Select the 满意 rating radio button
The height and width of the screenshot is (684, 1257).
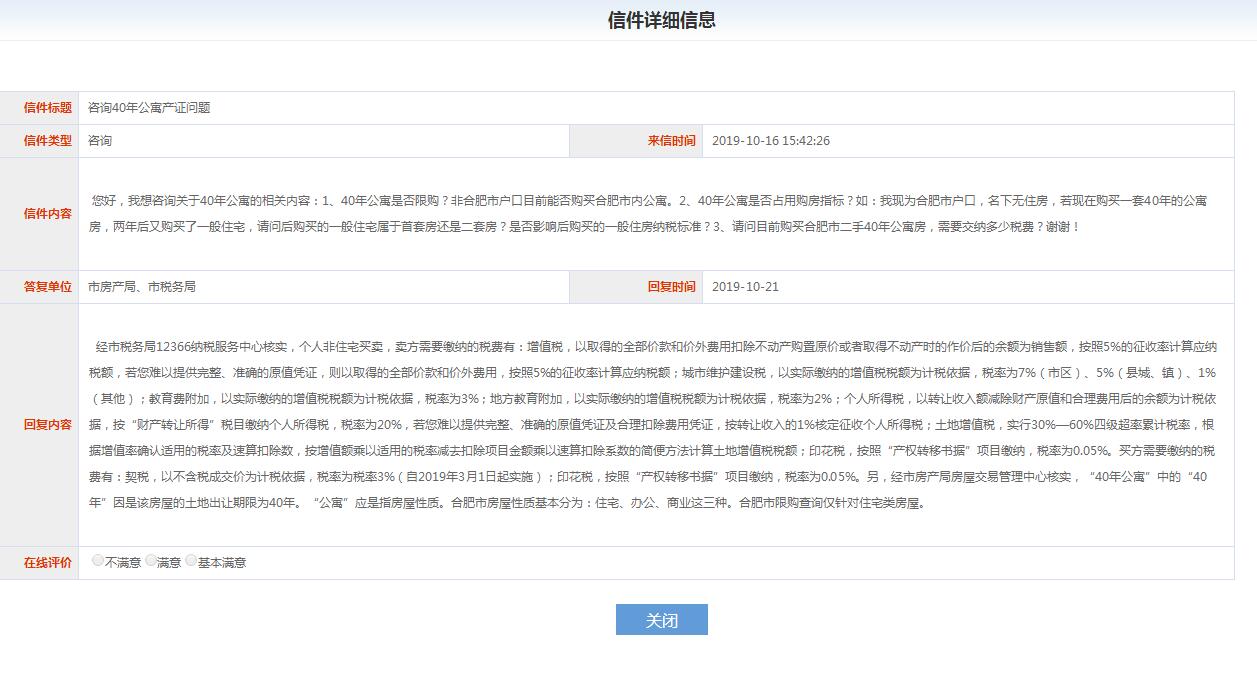pos(151,561)
